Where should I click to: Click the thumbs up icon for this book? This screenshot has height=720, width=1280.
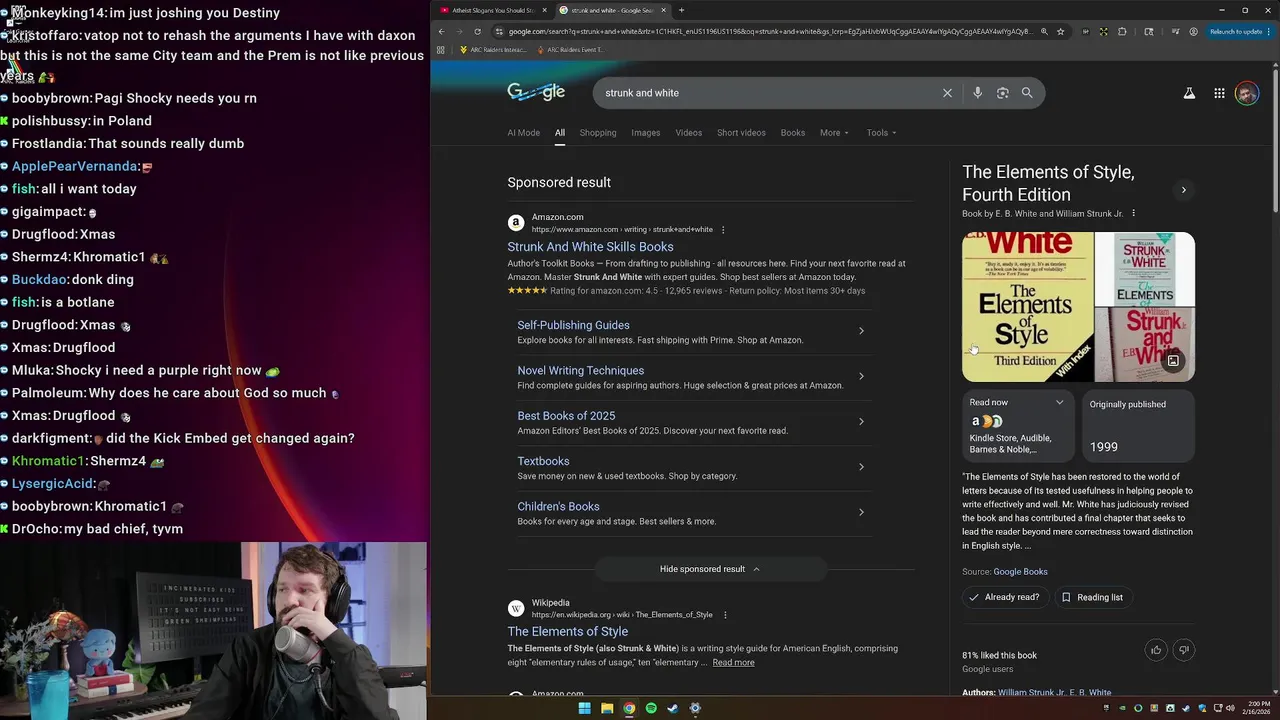coord(1156,650)
